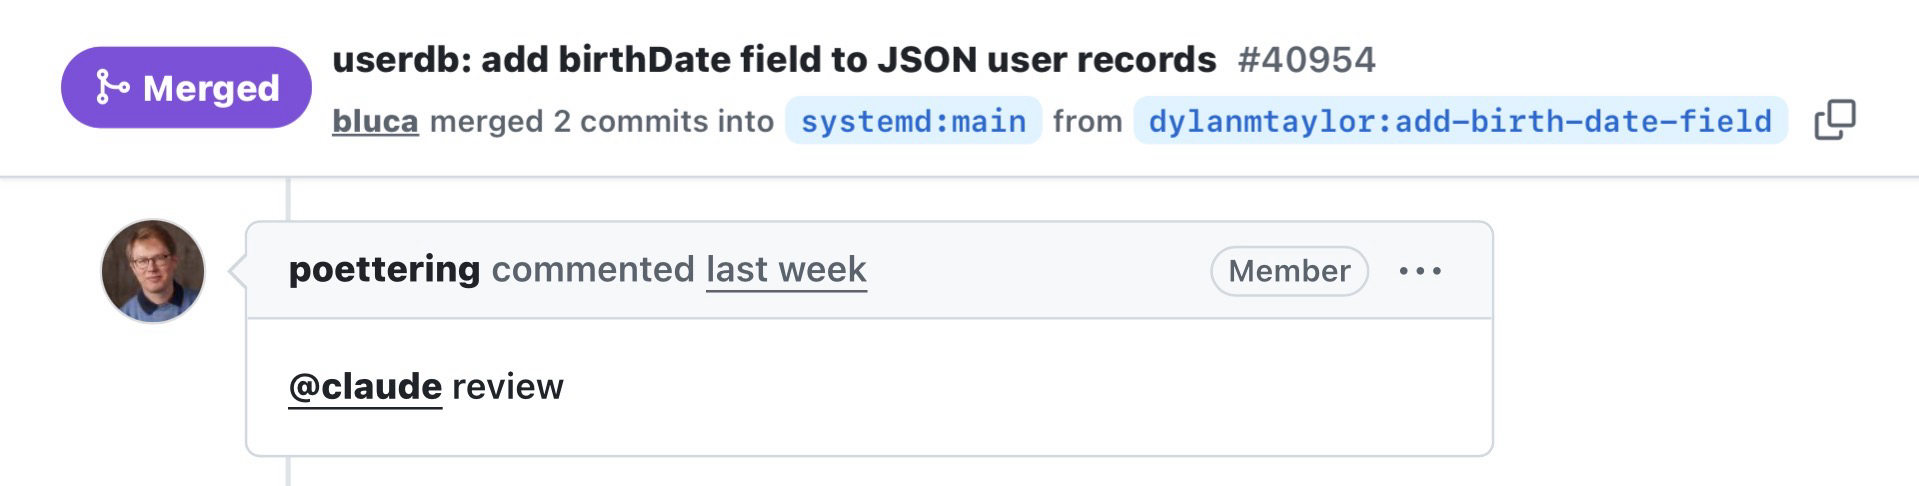Click poettering's profile avatar
Image resolution: width=1919 pixels, height=486 pixels.
tap(153, 271)
